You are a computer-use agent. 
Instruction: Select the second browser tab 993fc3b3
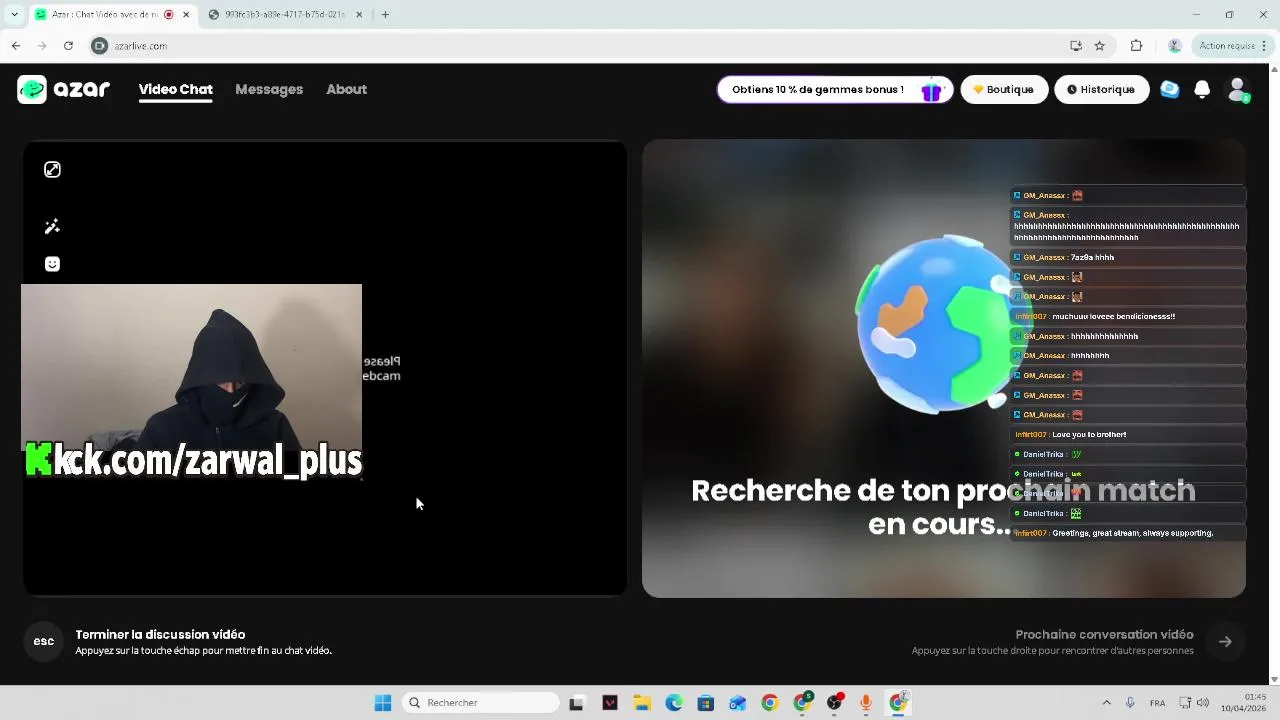(x=285, y=15)
